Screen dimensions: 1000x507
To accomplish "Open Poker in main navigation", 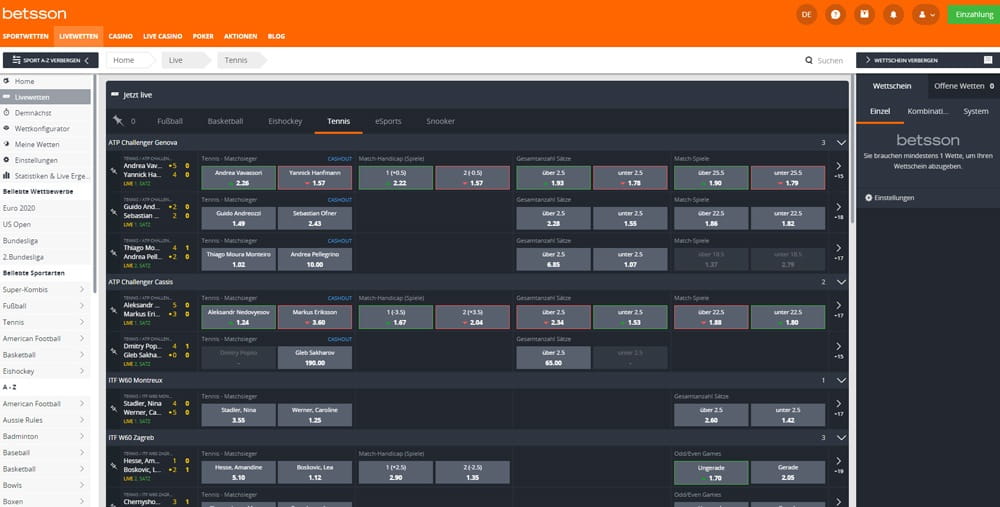I will [x=203, y=36].
